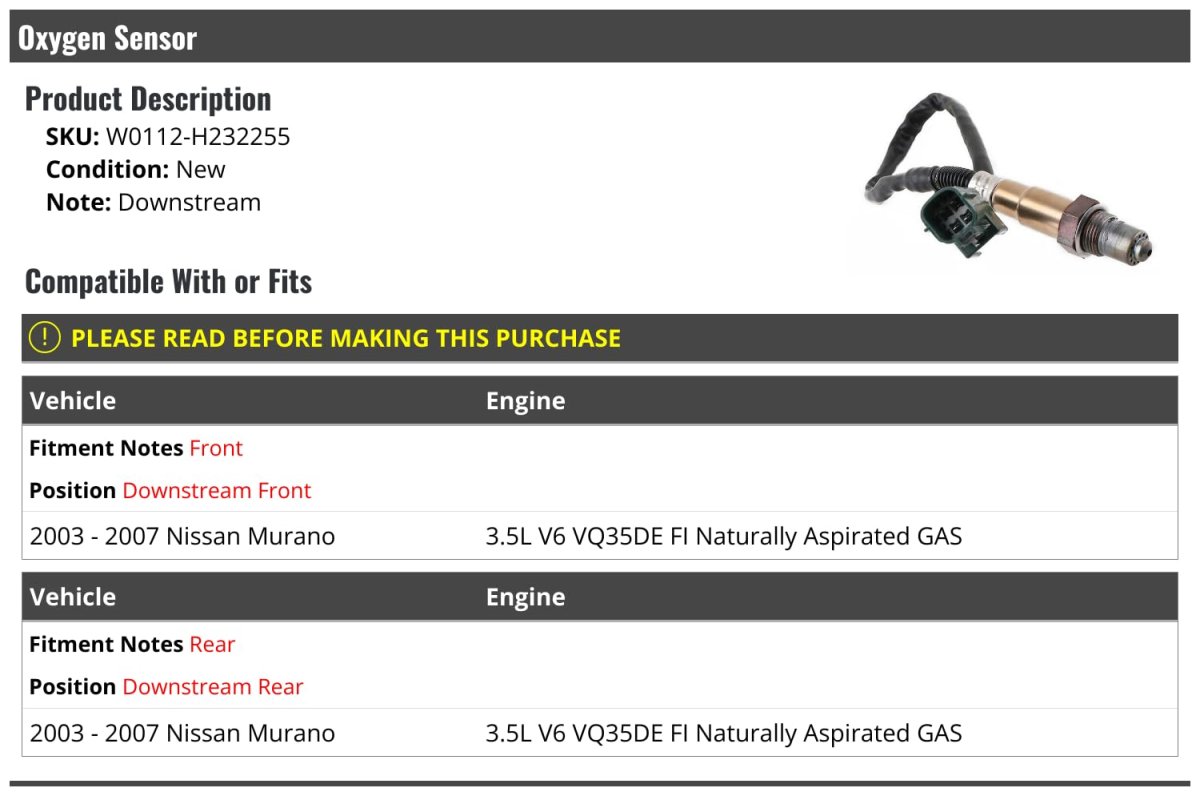Click the Condition: New line
This screenshot has height=796, width=1200.
(x=136, y=169)
